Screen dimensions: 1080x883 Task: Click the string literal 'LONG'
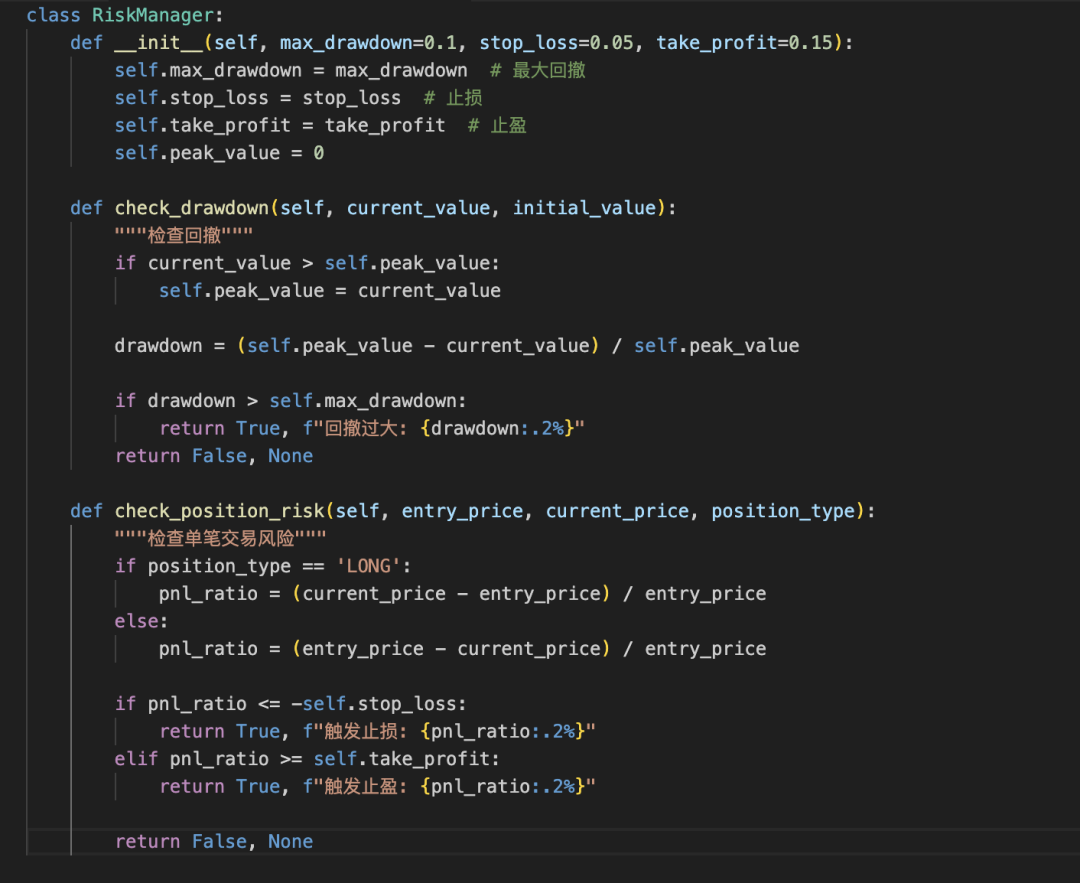(x=368, y=566)
